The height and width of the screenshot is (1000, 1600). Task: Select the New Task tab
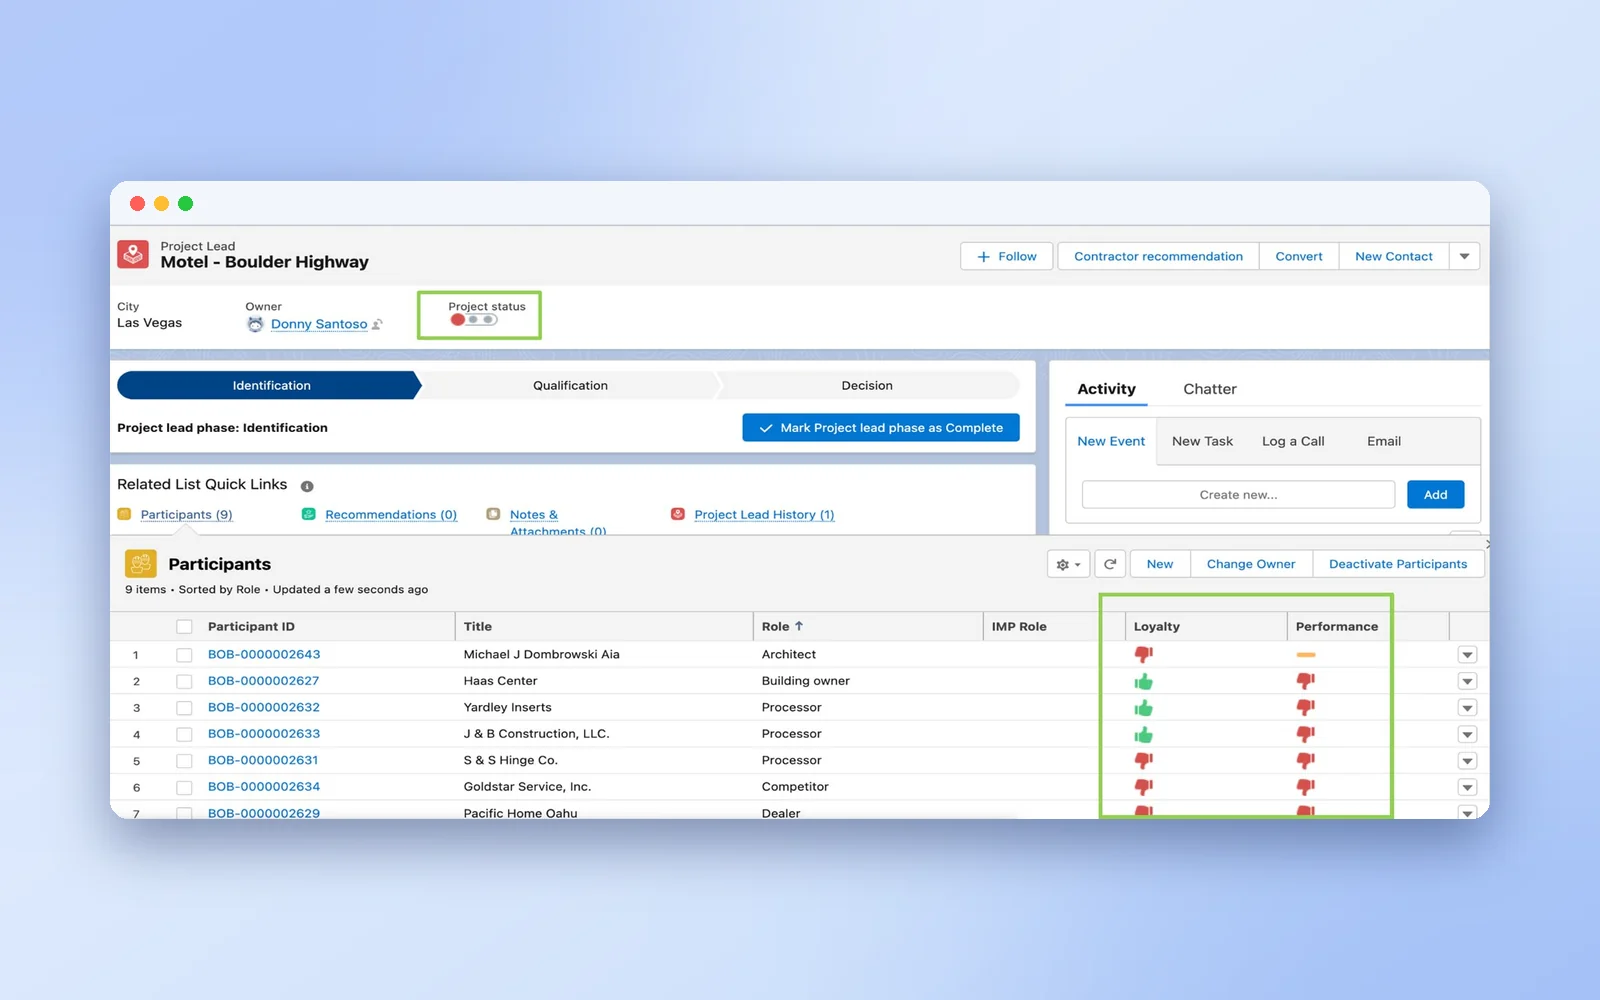pyautogui.click(x=1202, y=441)
